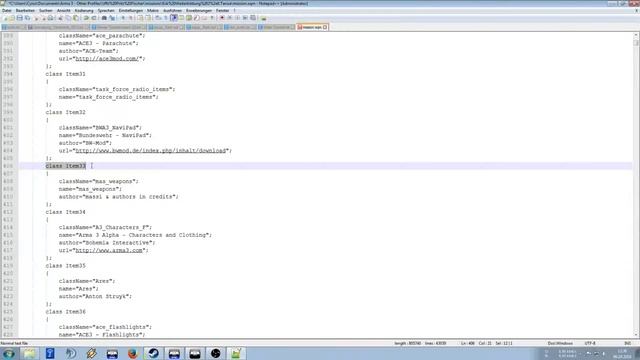Image resolution: width=640 pixels, height=360 pixels.
Task: Click the line className="mas_weapons"
Action: point(99,181)
